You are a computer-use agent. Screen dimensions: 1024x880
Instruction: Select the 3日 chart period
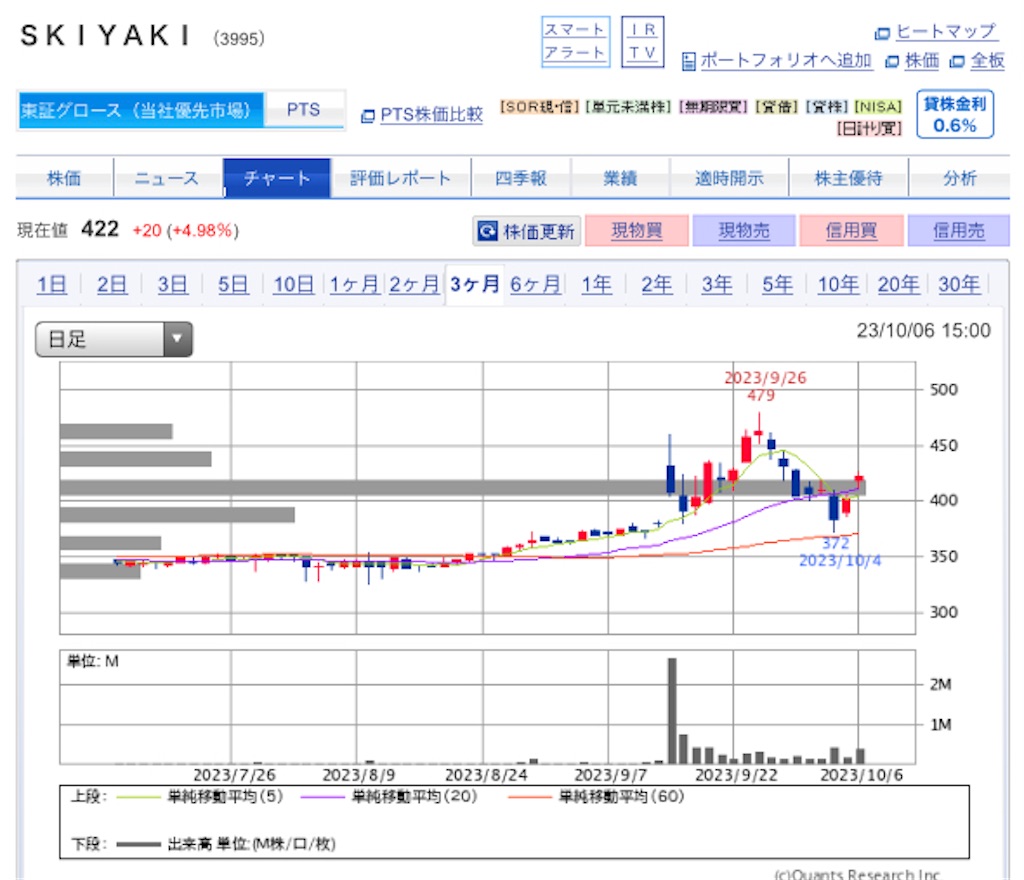(x=172, y=285)
